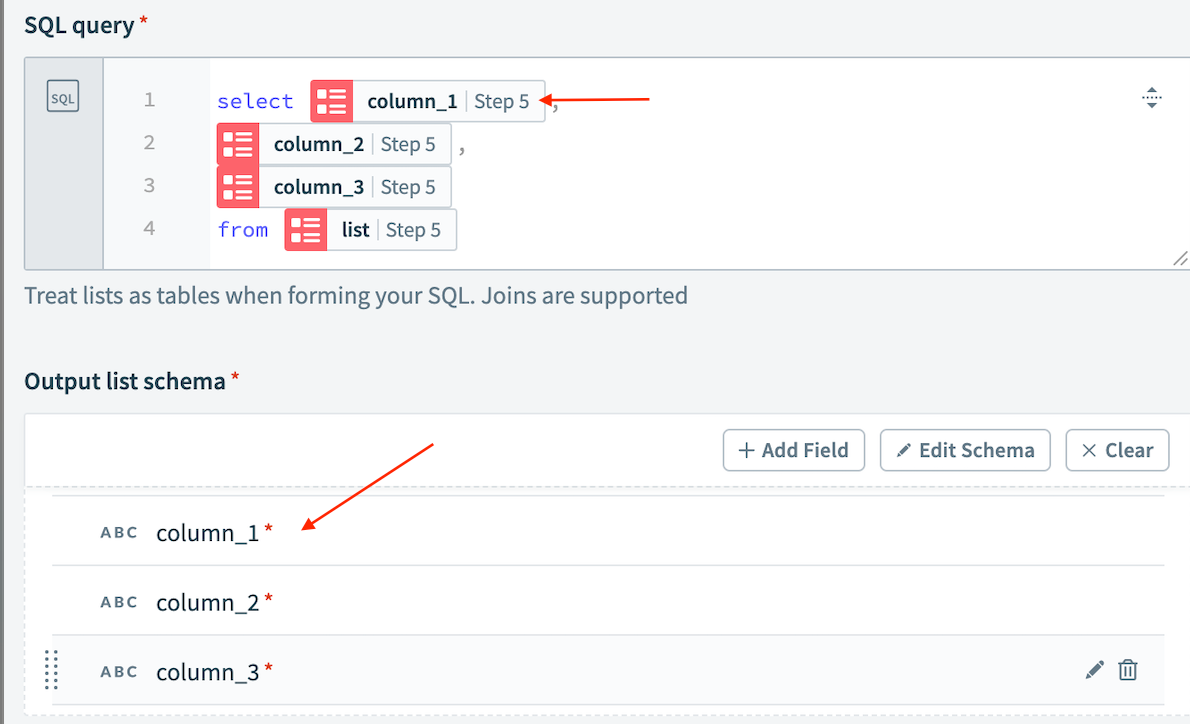Click the ABC type icon beside column_1 field
Viewport: 1190px width, 724px height.
(119, 532)
